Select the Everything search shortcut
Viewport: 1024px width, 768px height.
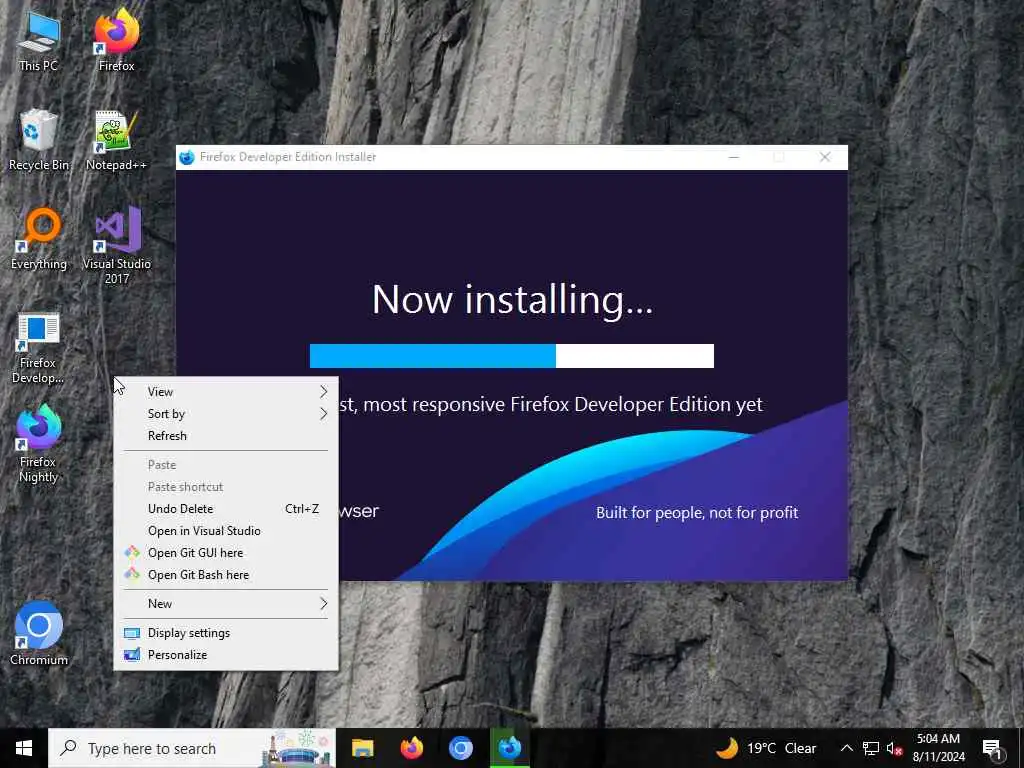39,239
